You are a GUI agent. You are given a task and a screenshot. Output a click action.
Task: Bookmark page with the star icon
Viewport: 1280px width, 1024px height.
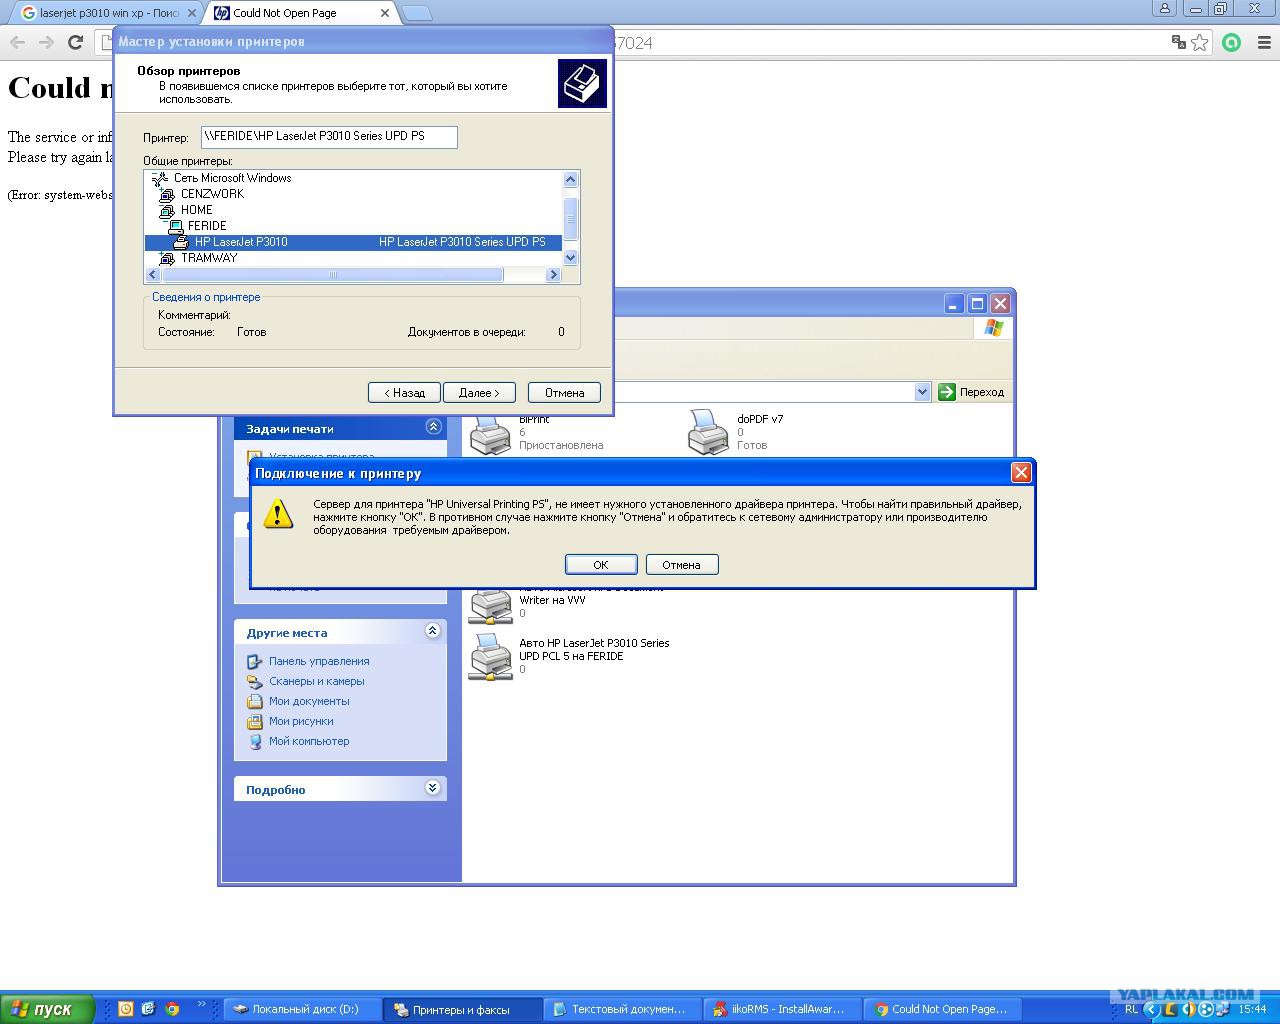pos(1199,42)
